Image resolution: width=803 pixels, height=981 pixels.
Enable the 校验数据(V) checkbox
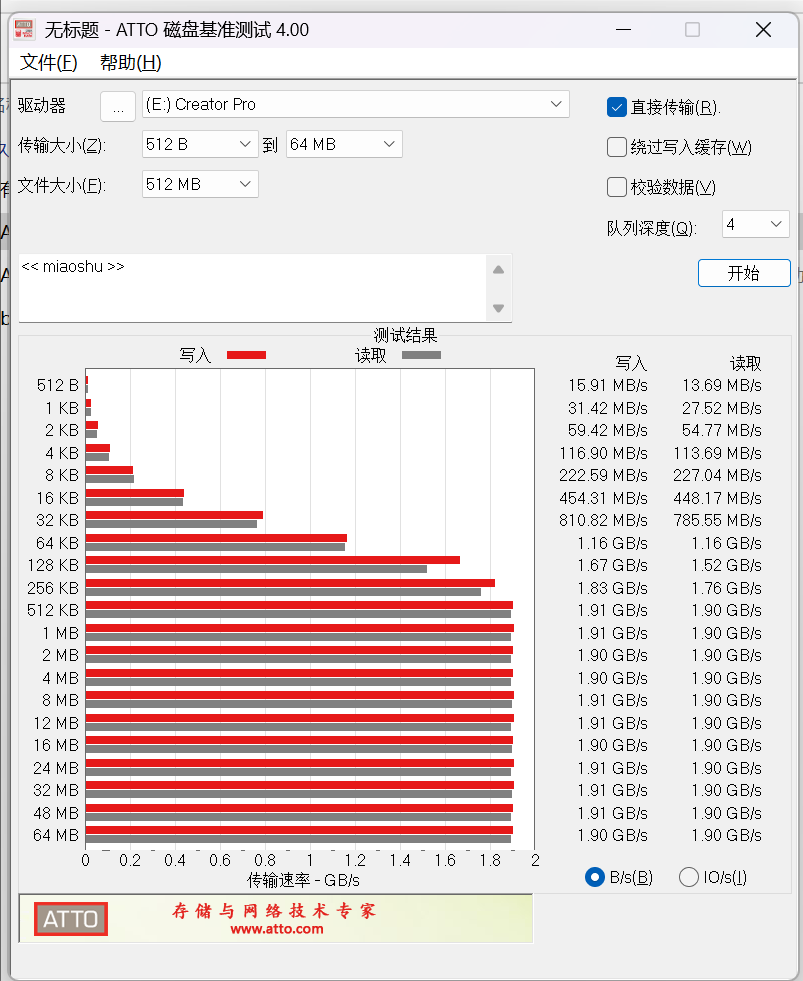click(x=616, y=187)
